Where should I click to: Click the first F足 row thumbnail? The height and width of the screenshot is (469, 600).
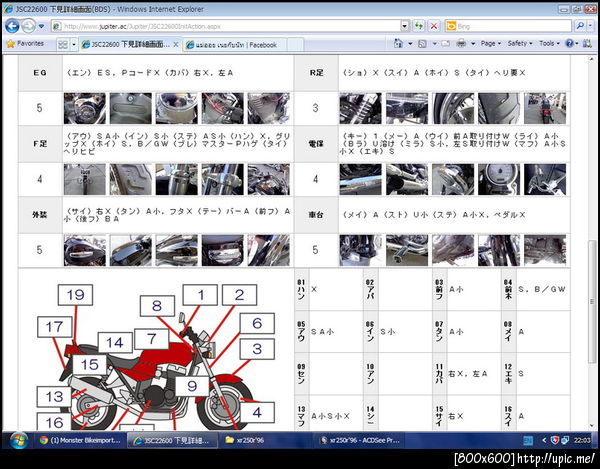(x=85, y=179)
